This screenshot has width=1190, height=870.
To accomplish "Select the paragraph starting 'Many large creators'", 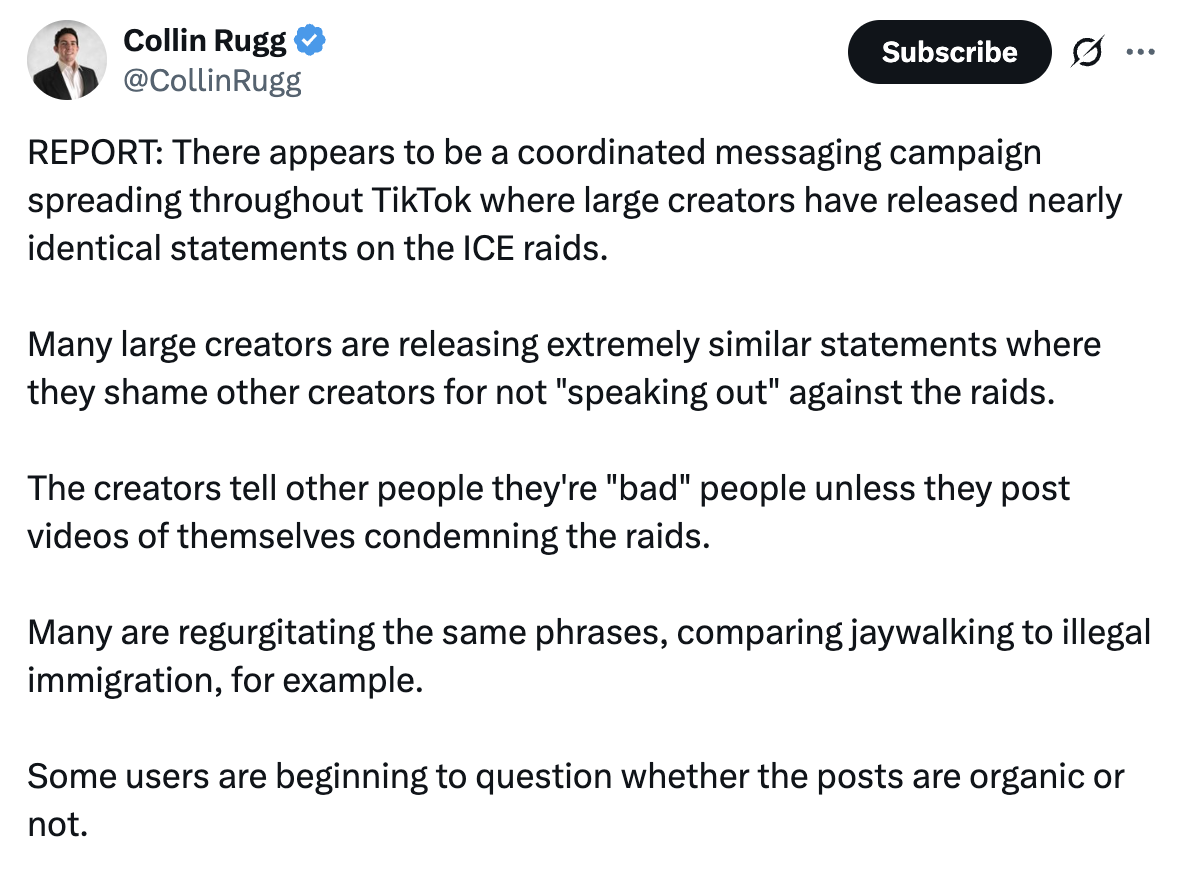I will pos(564,368).
